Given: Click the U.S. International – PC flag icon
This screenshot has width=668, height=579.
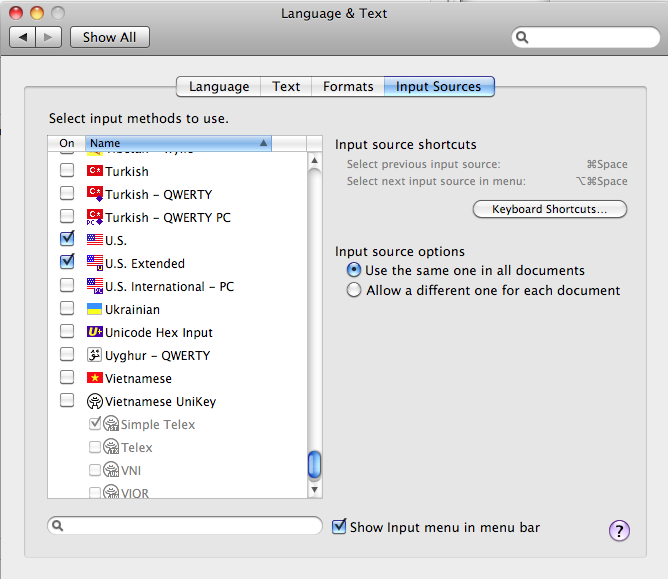Looking at the screenshot, I should click(x=95, y=286).
